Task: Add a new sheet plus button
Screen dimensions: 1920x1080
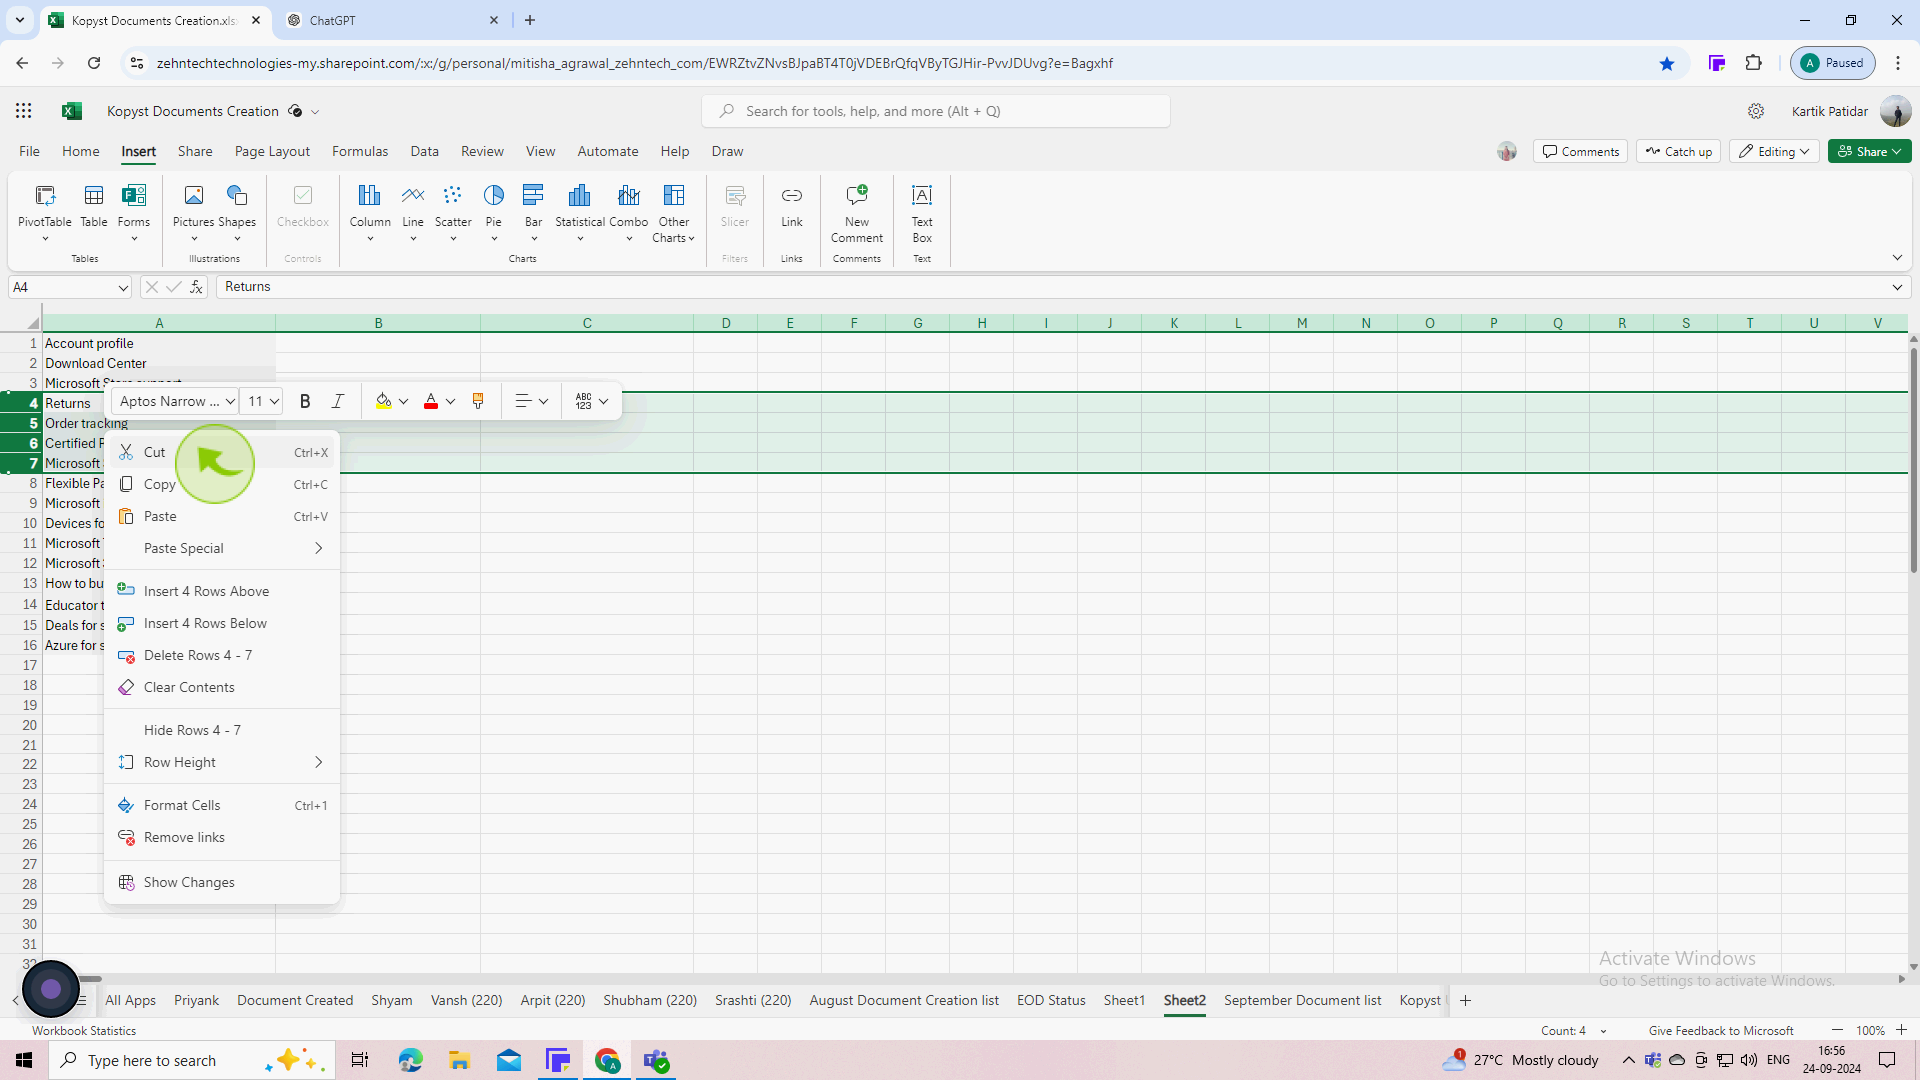Action: [x=1465, y=1000]
